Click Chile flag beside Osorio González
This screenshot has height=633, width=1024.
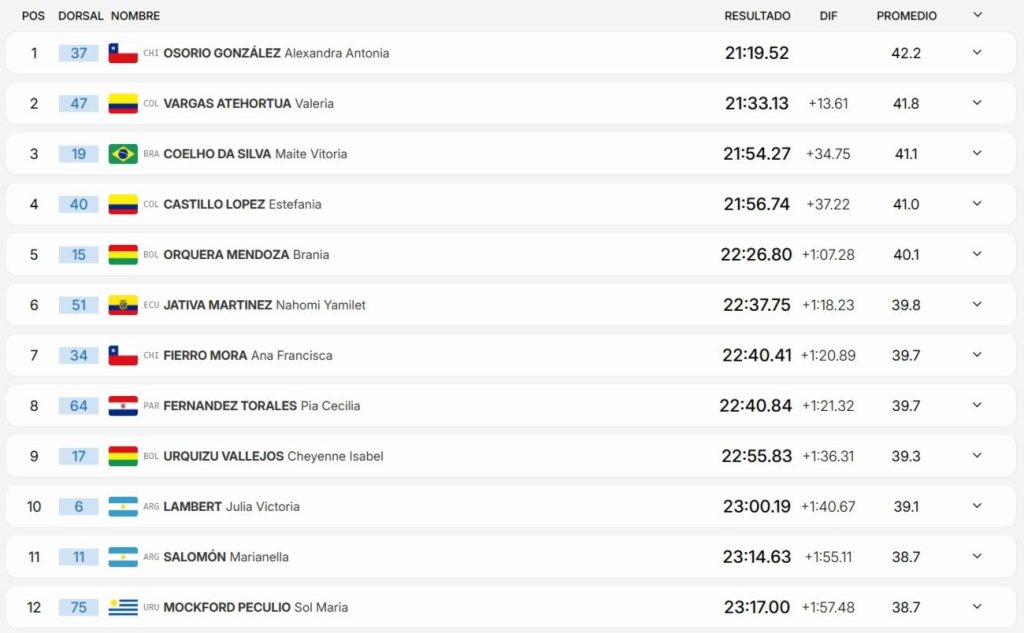[123, 53]
